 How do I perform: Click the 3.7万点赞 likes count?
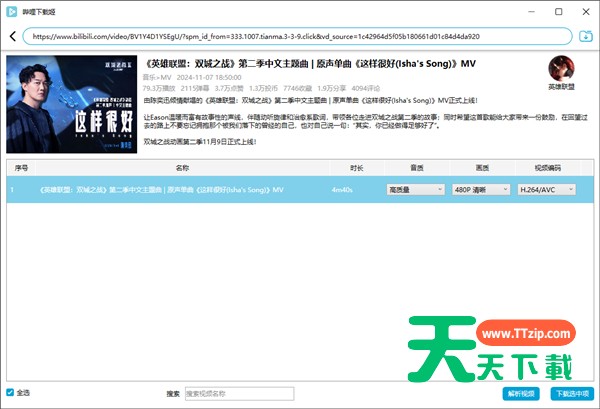coord(229,88)
